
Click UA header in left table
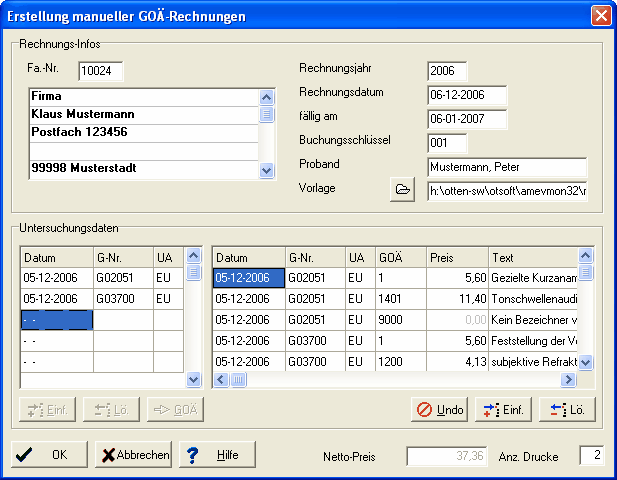[168, 258]
